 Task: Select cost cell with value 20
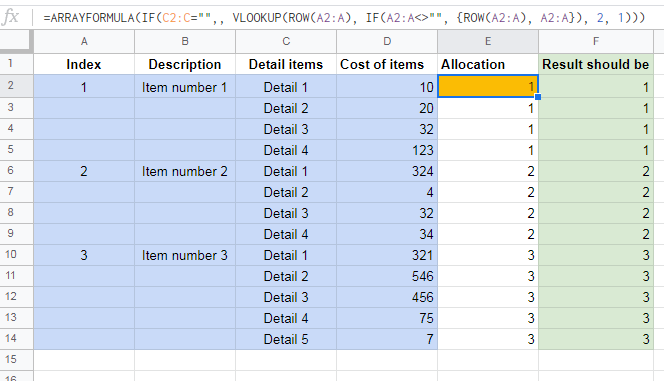click(x=387, y=108)
